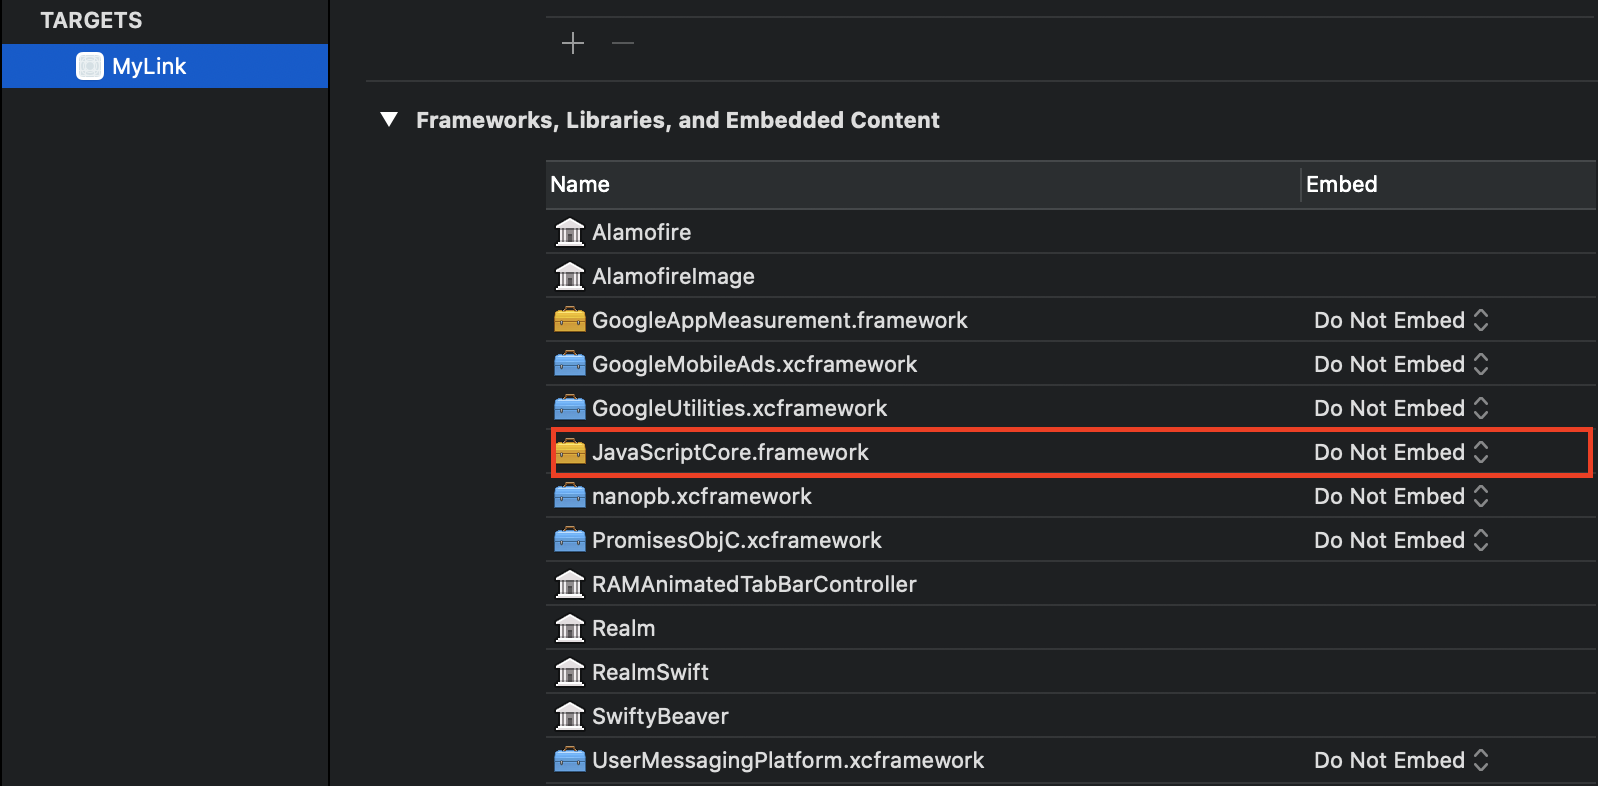Select the Realm row name
The image size is (1598, 786).
point(624,628)
